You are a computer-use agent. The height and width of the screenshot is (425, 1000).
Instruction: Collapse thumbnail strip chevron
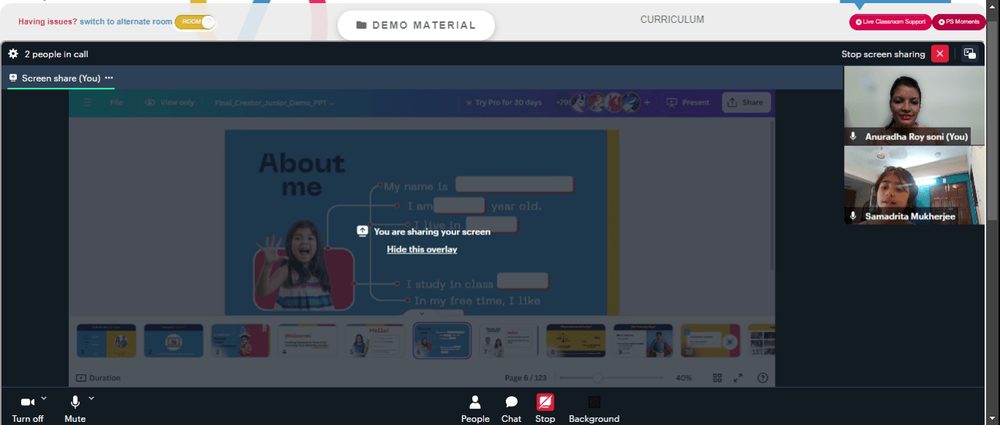coord(422,314)
